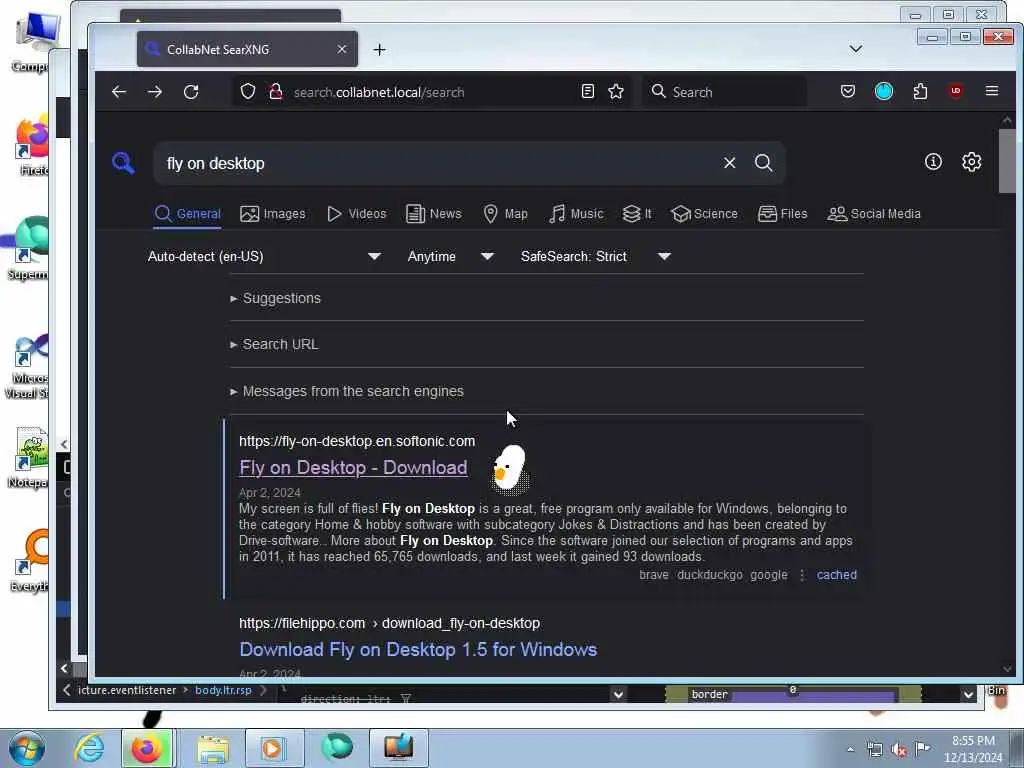Open the Windows Start button
The image size is (1024, 768).
[x=26, y=748]
